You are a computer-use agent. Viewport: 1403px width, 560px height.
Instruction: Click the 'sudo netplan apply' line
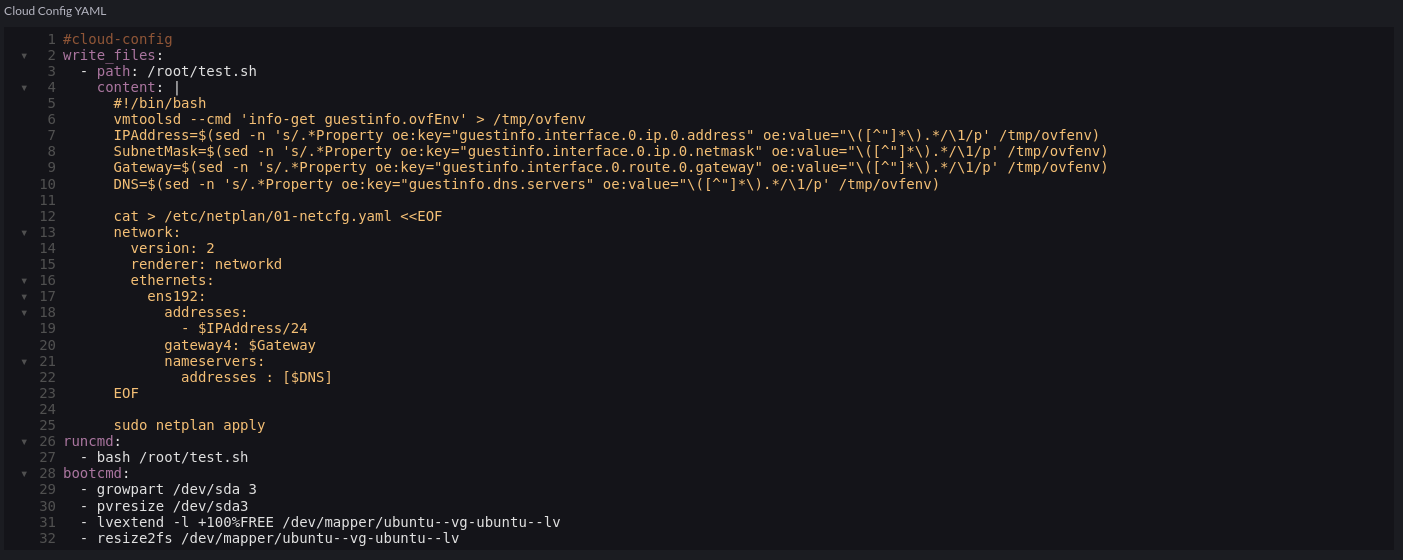pyautogui.click(x=189, y=425)
